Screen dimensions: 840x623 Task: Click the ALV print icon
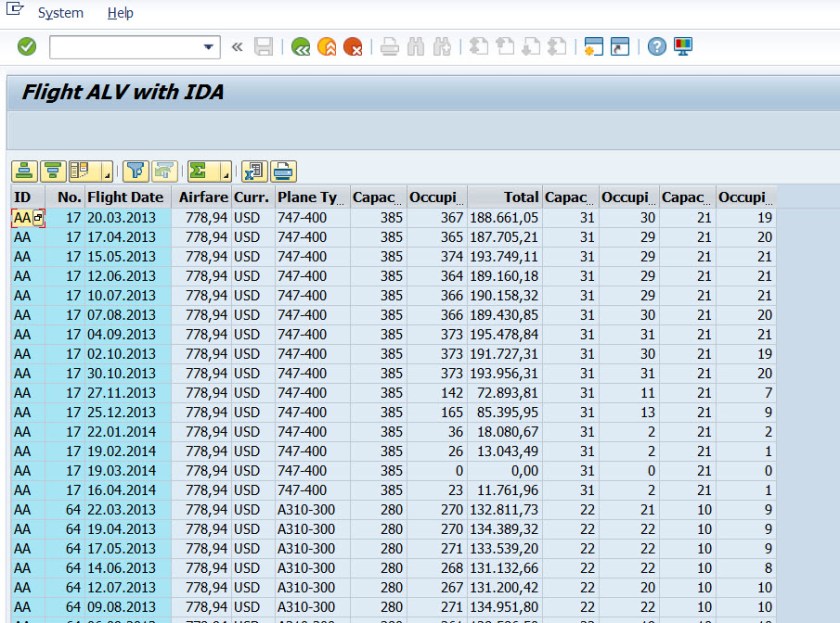pos(283,171)
